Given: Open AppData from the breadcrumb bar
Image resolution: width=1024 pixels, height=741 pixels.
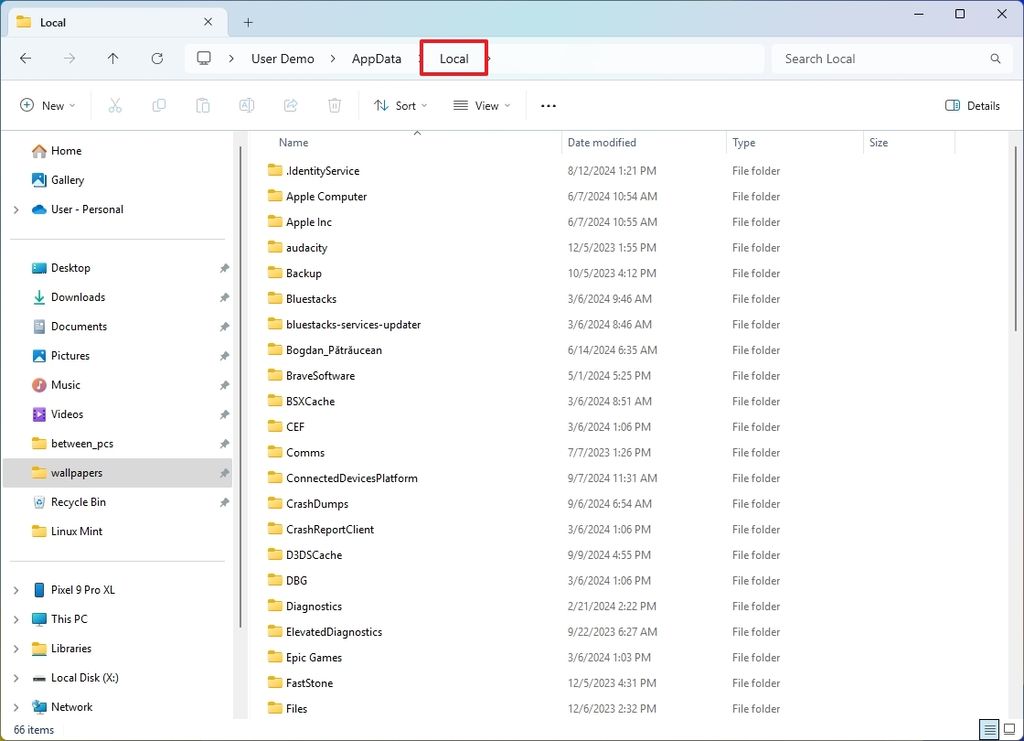Looking at the screenshot, I should tap(377, 59).
